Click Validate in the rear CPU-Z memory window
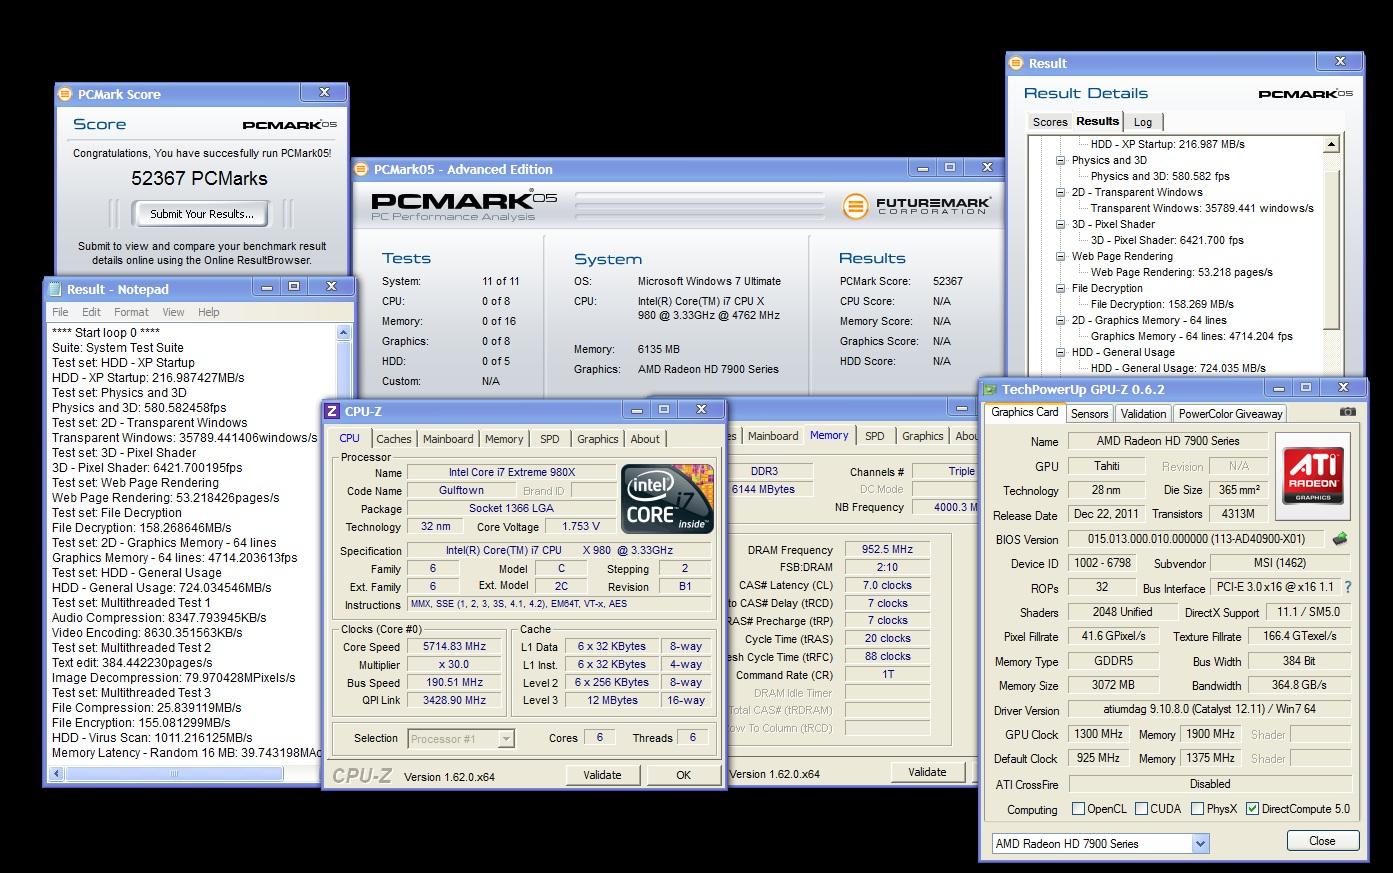1393x873 pixels. [x=927, y=772]
